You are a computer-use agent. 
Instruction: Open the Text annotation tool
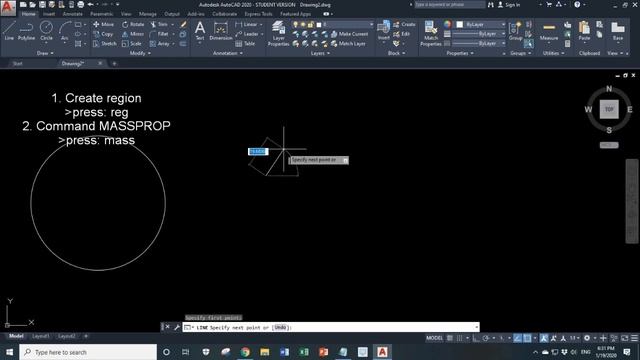[200, 31]
